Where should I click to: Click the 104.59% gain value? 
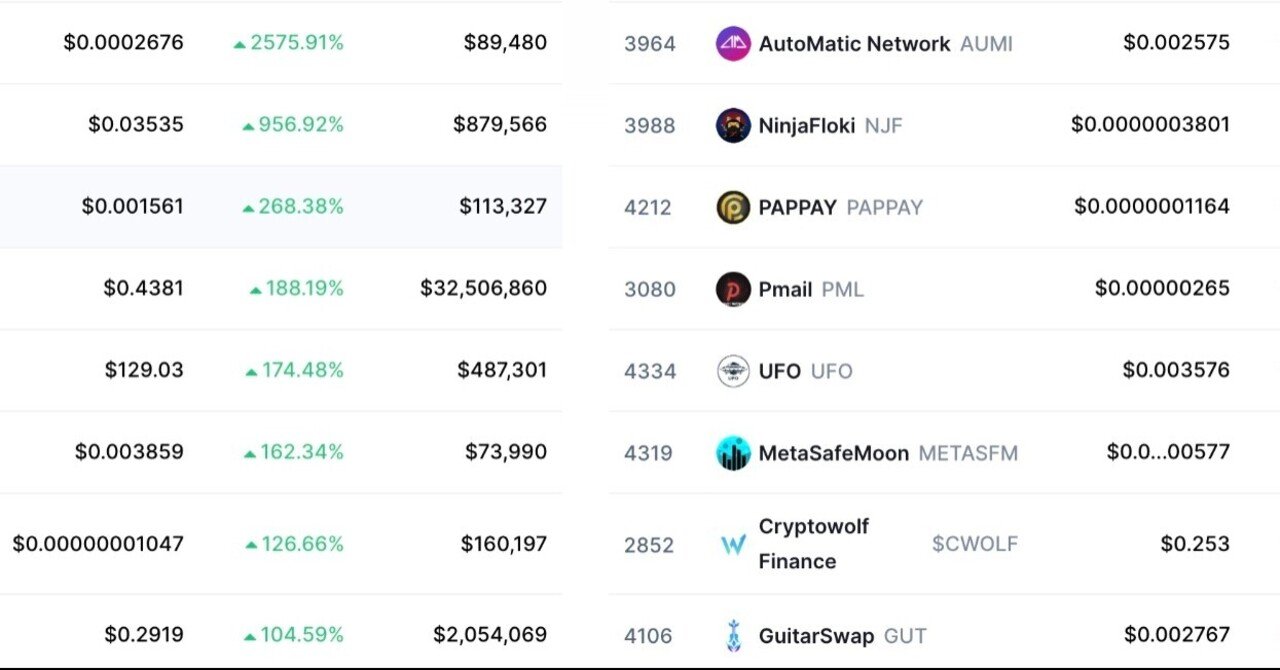point(301,635)
